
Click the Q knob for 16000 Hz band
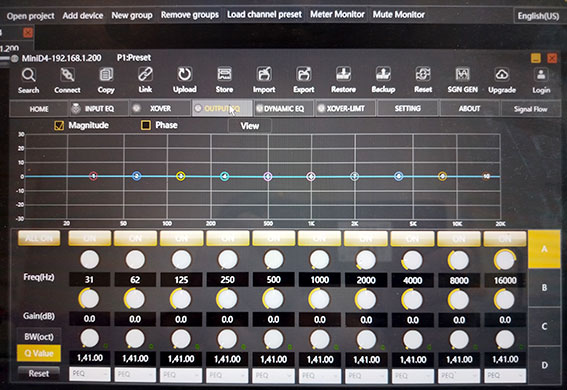(505, 340)
